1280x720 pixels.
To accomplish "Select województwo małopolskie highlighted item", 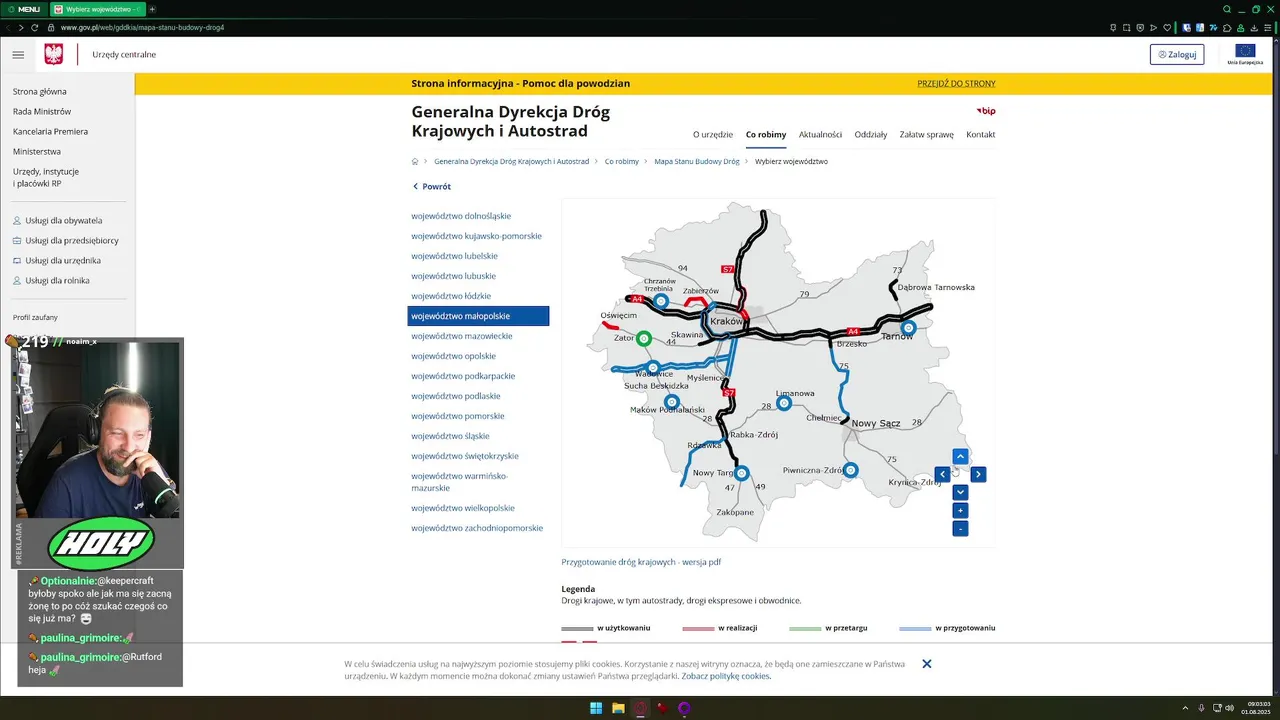I will pyautogui.click(x=478, y=316).
